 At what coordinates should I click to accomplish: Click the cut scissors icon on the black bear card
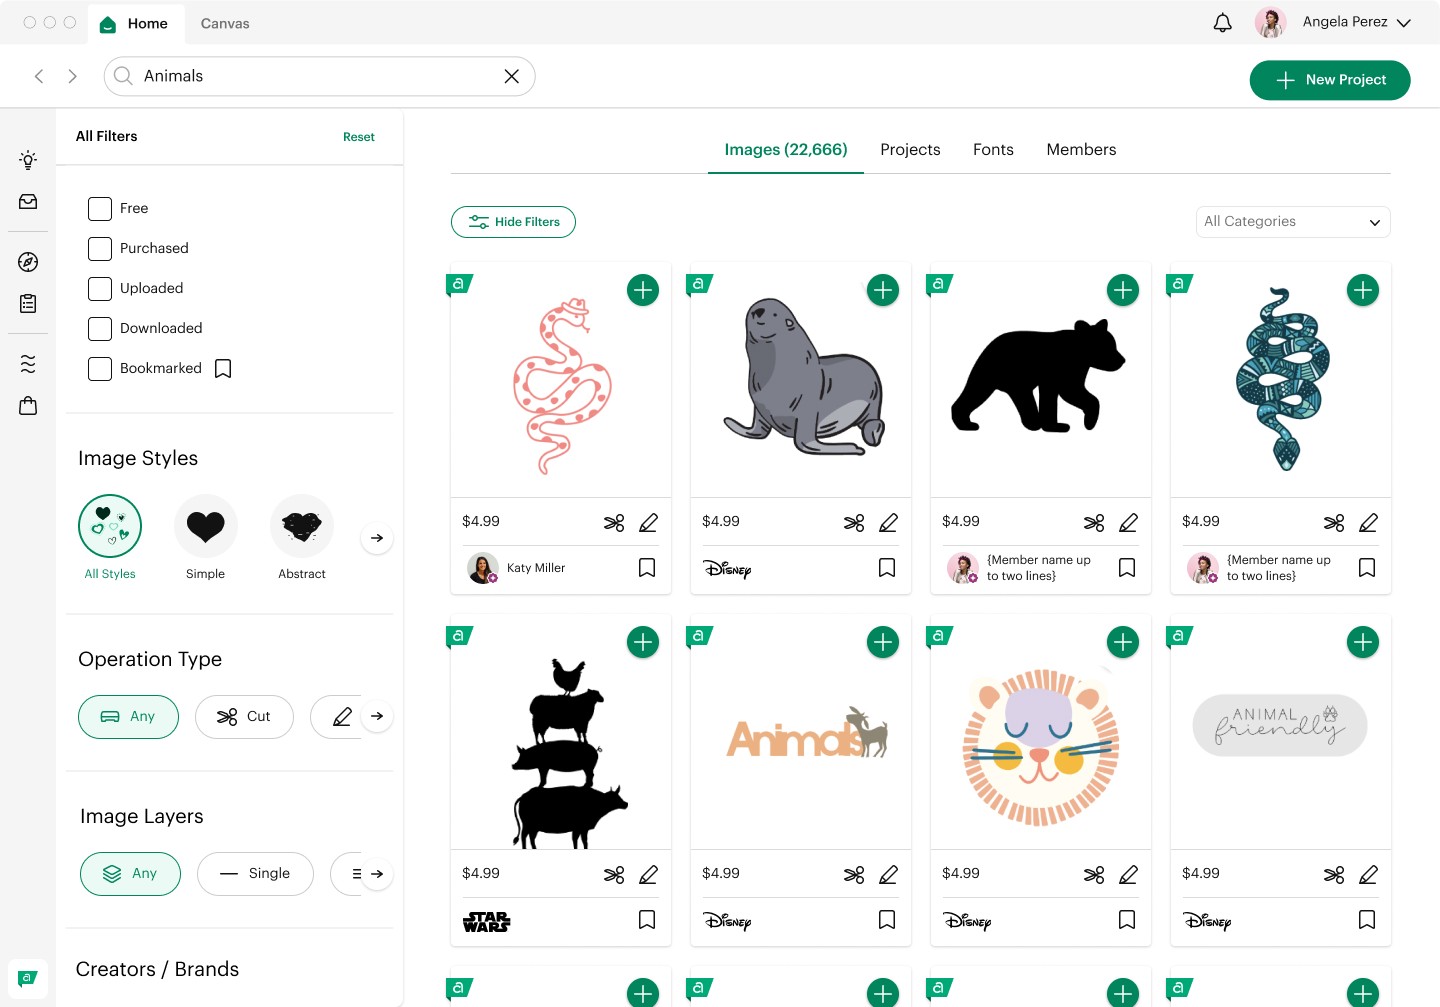[1094, 522]
